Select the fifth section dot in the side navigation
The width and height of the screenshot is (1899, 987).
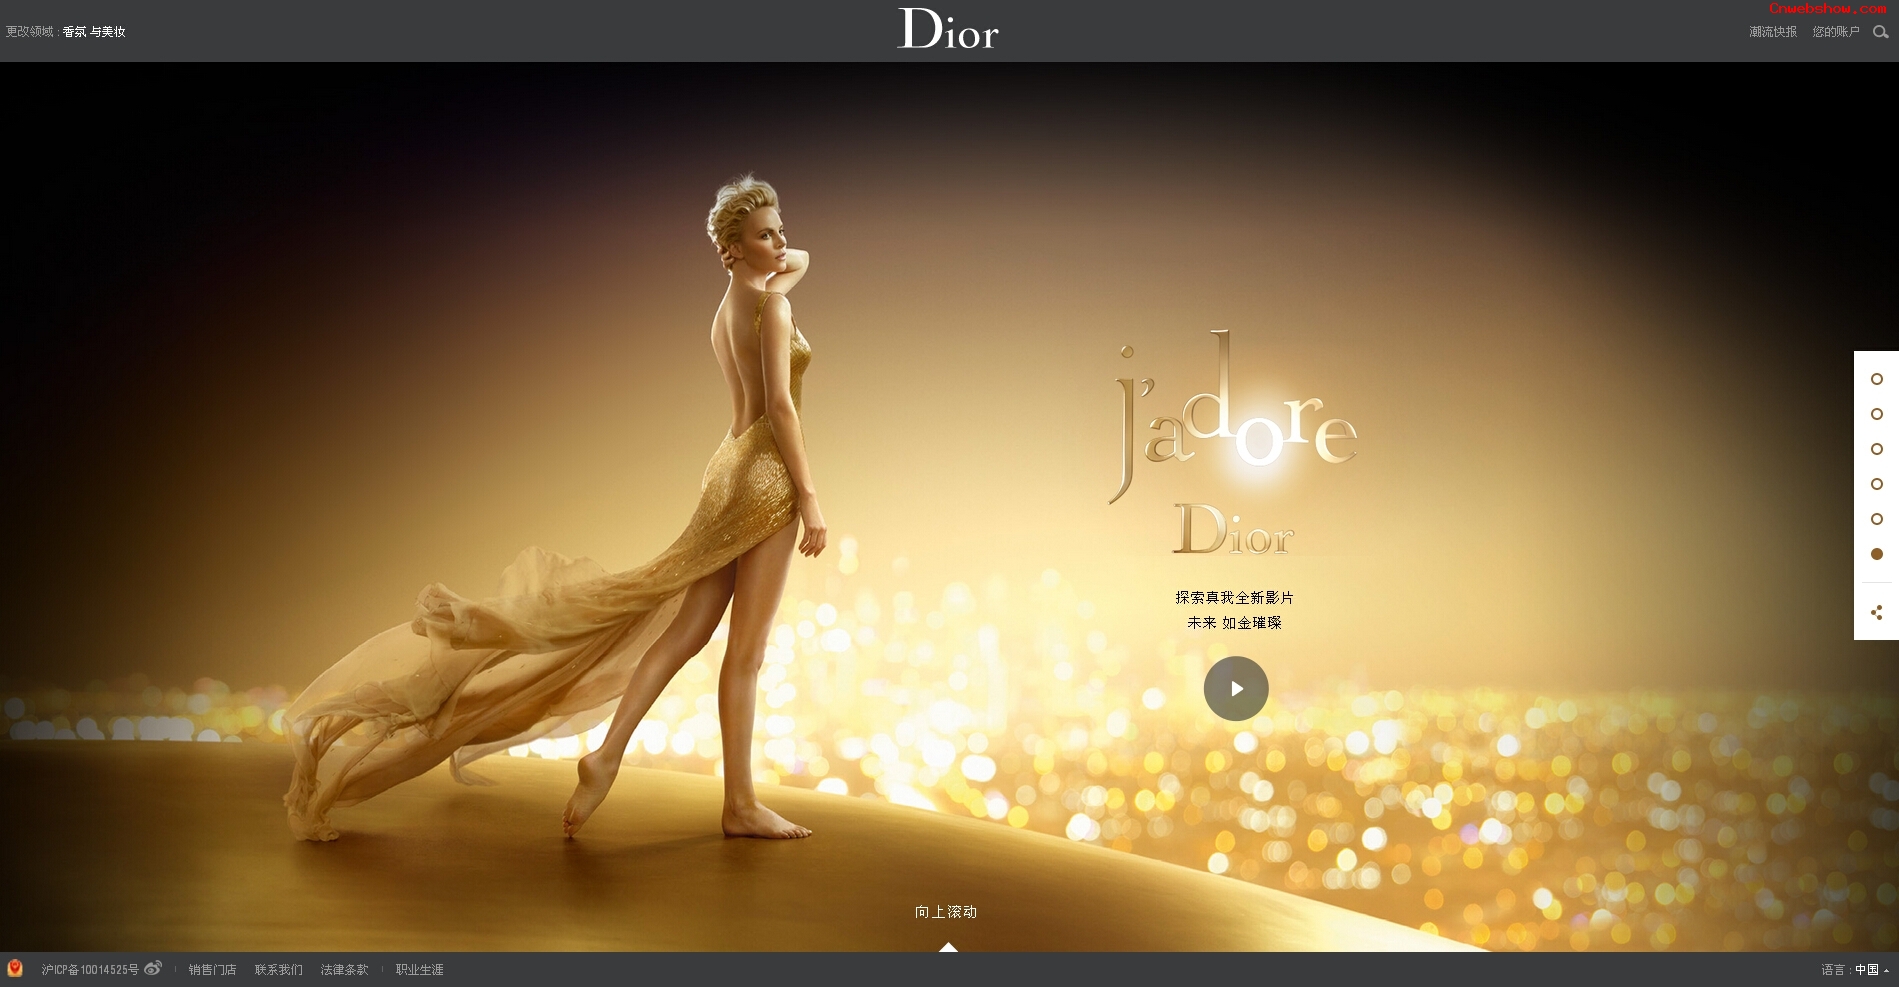click(x=1877, y=519)
